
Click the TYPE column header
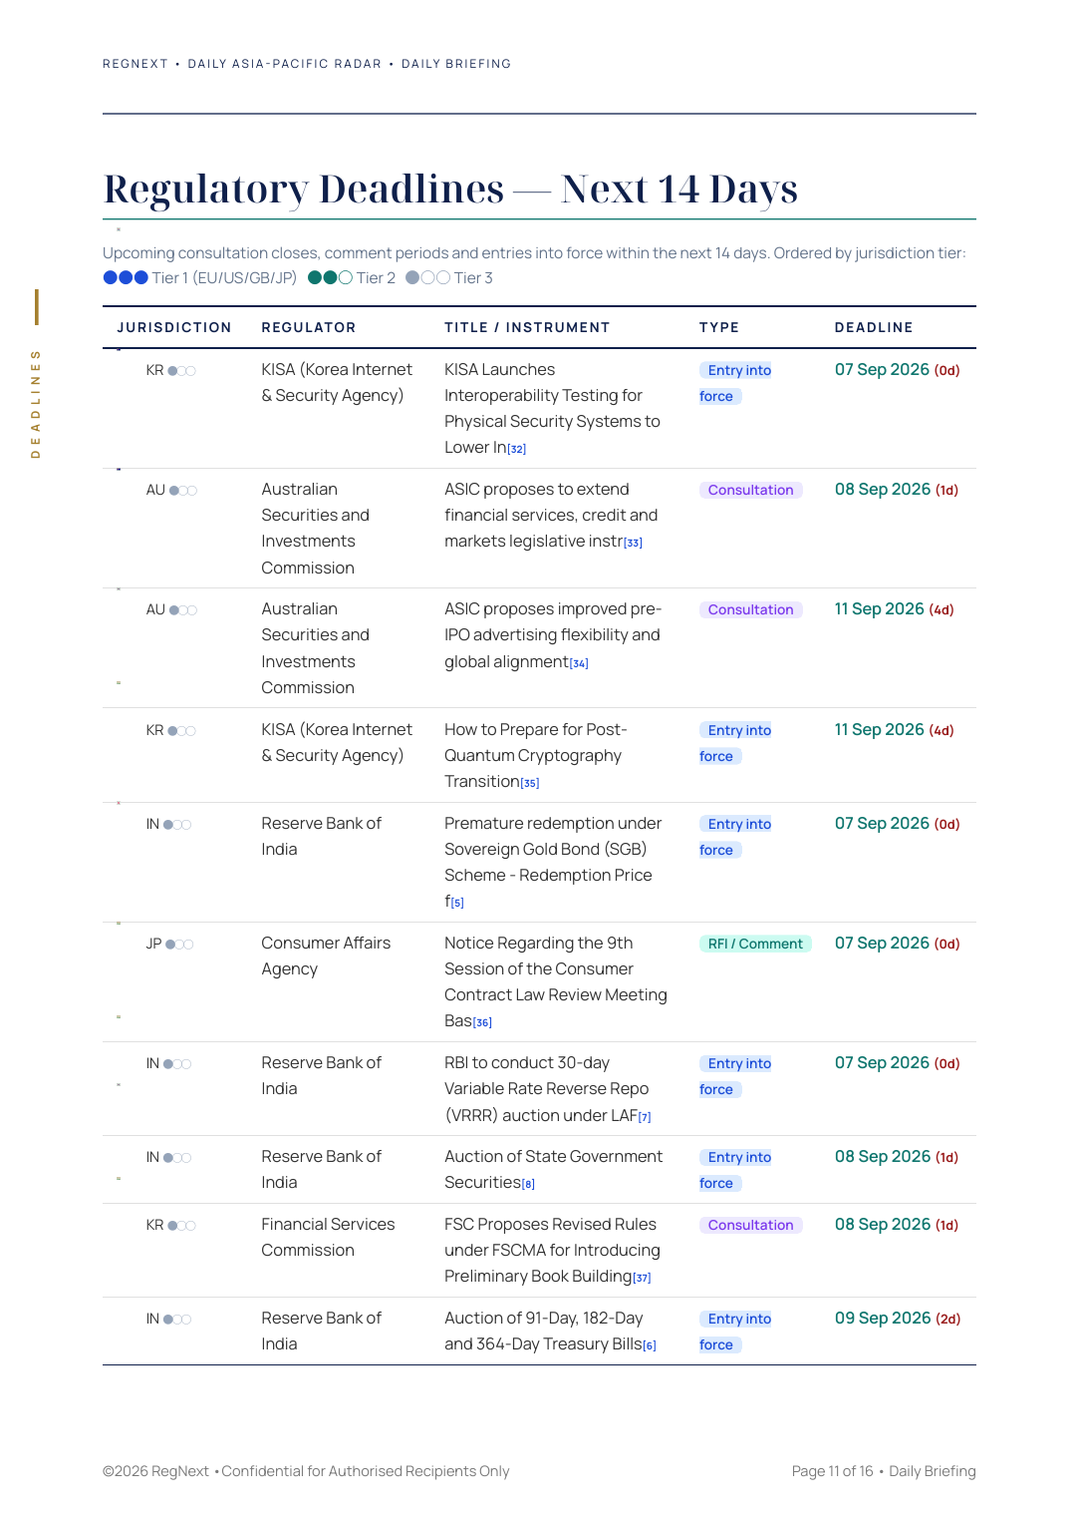pos(719,328)
